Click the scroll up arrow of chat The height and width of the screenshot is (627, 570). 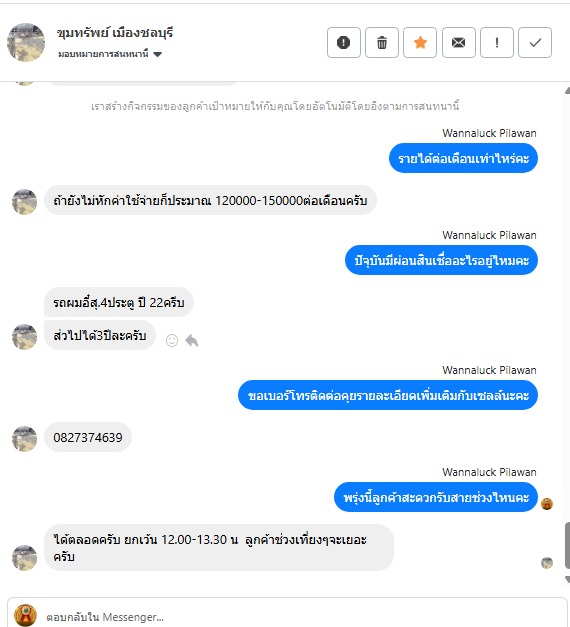click(x=567, y=91)
